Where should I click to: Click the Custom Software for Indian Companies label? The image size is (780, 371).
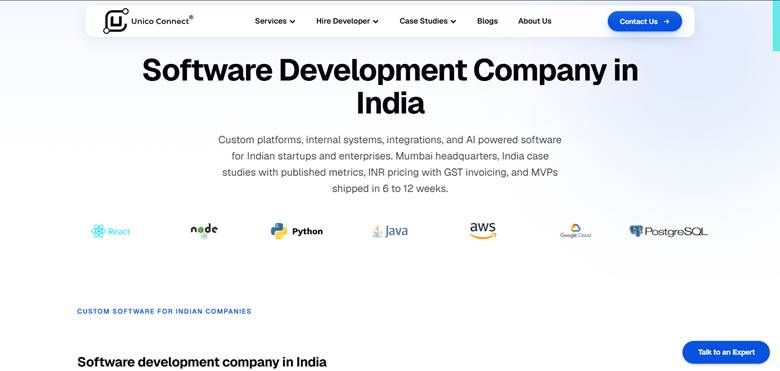(164, 311)
